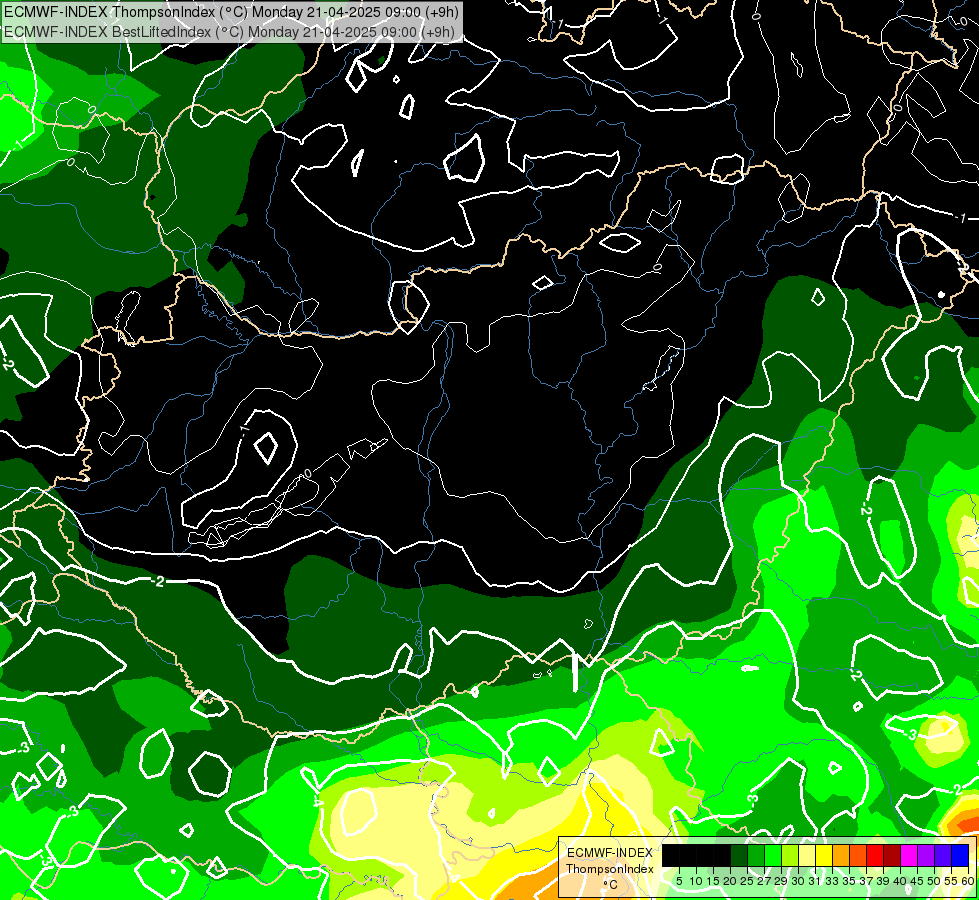The width and height of the screenshot is (979, 900).
Task: Select the indigo 50–55 legend swatch
Action: click(943, 855)
